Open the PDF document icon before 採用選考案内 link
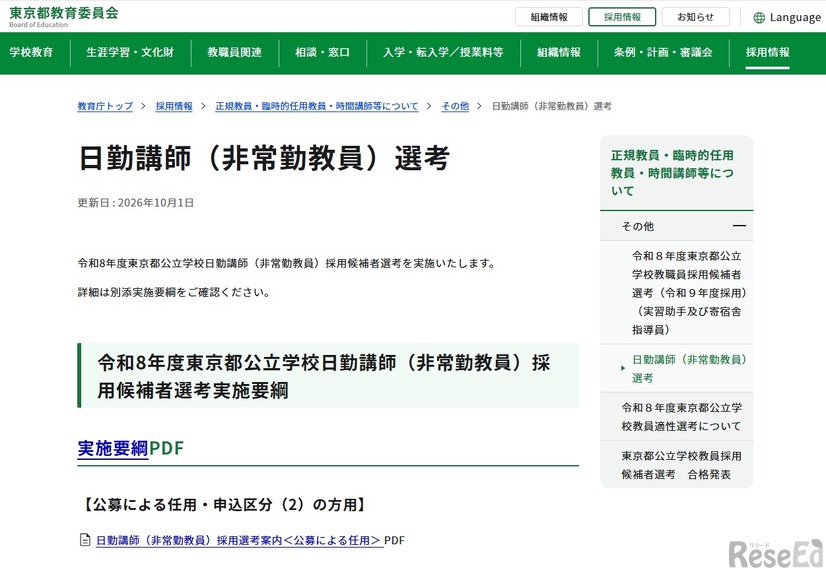Viewport: 826px width, 570px height. 85,540
